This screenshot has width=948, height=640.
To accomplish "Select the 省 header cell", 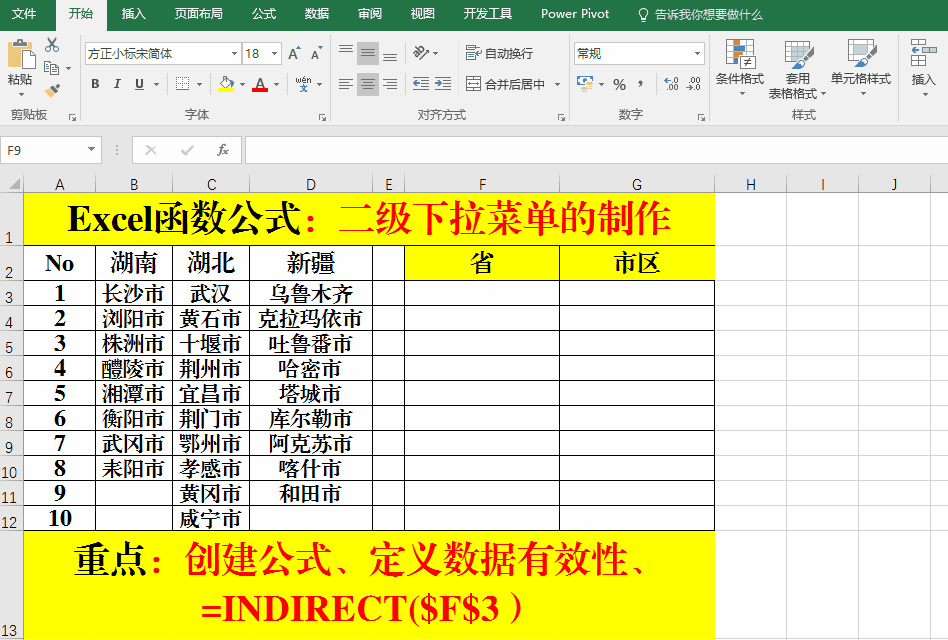I will [x=482, y=263].
